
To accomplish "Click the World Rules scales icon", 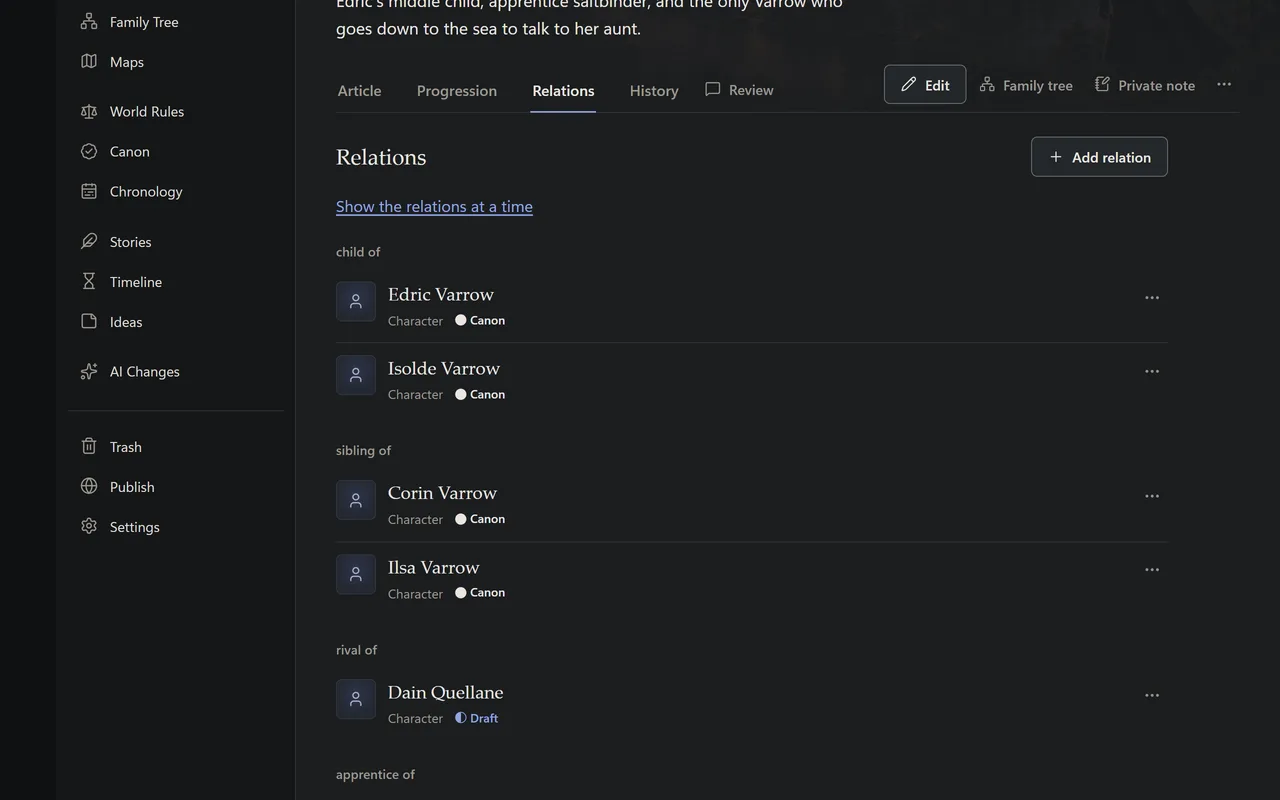I will [x=89, y=111].
